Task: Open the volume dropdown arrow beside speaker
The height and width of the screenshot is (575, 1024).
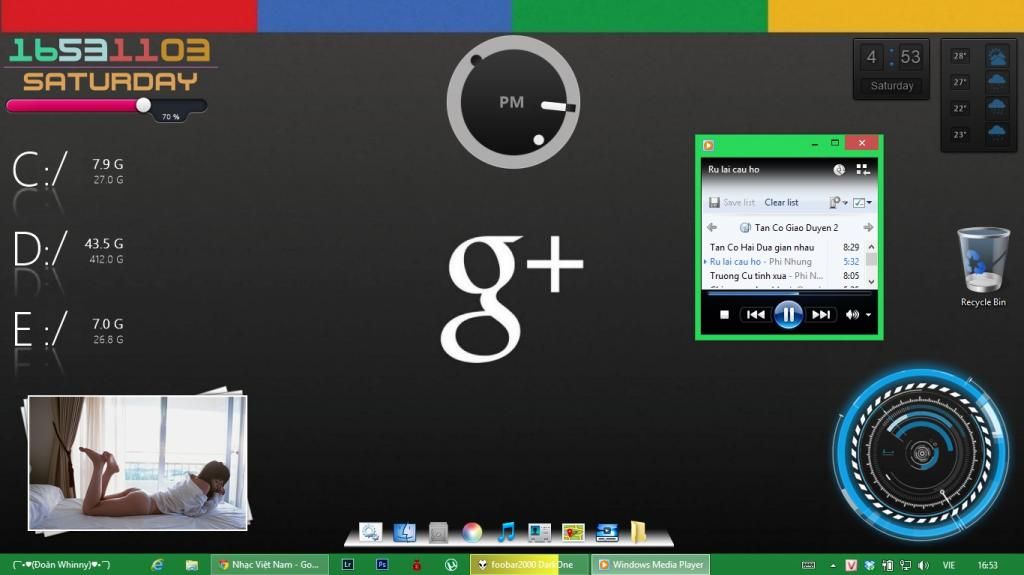Action: (x=869, y=315)
